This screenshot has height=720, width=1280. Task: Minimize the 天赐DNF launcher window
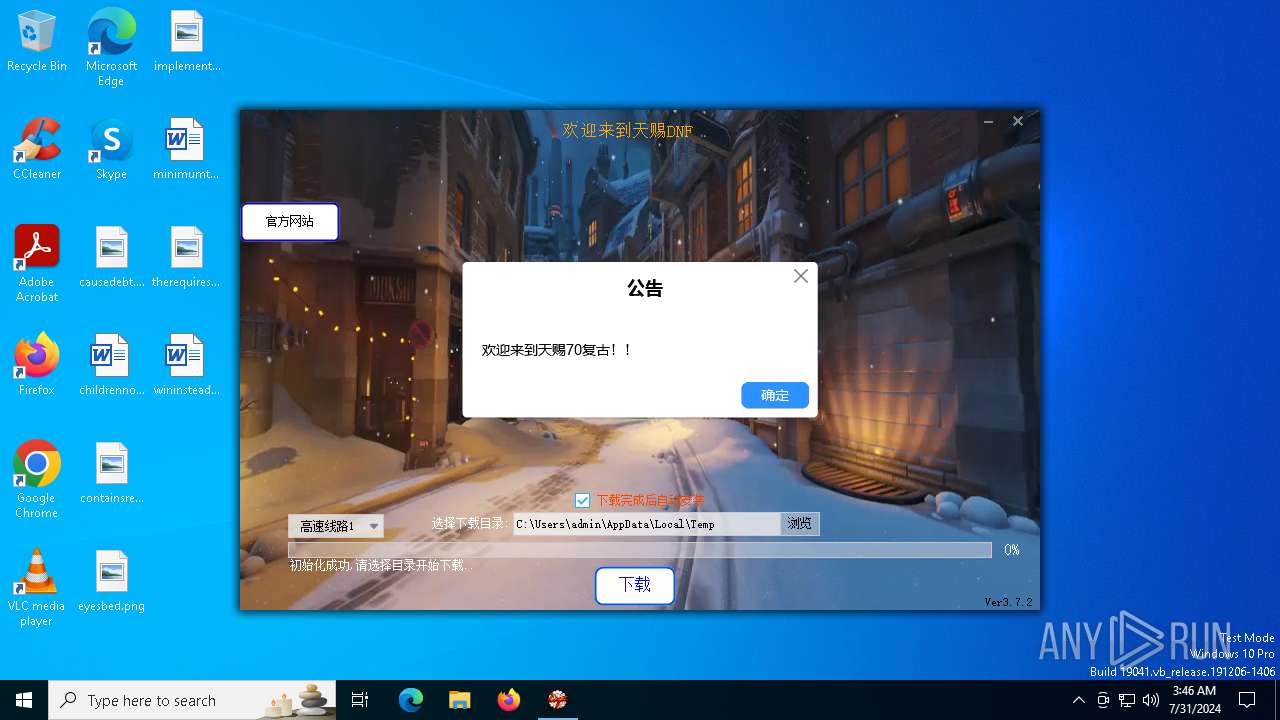click(988, 121)
